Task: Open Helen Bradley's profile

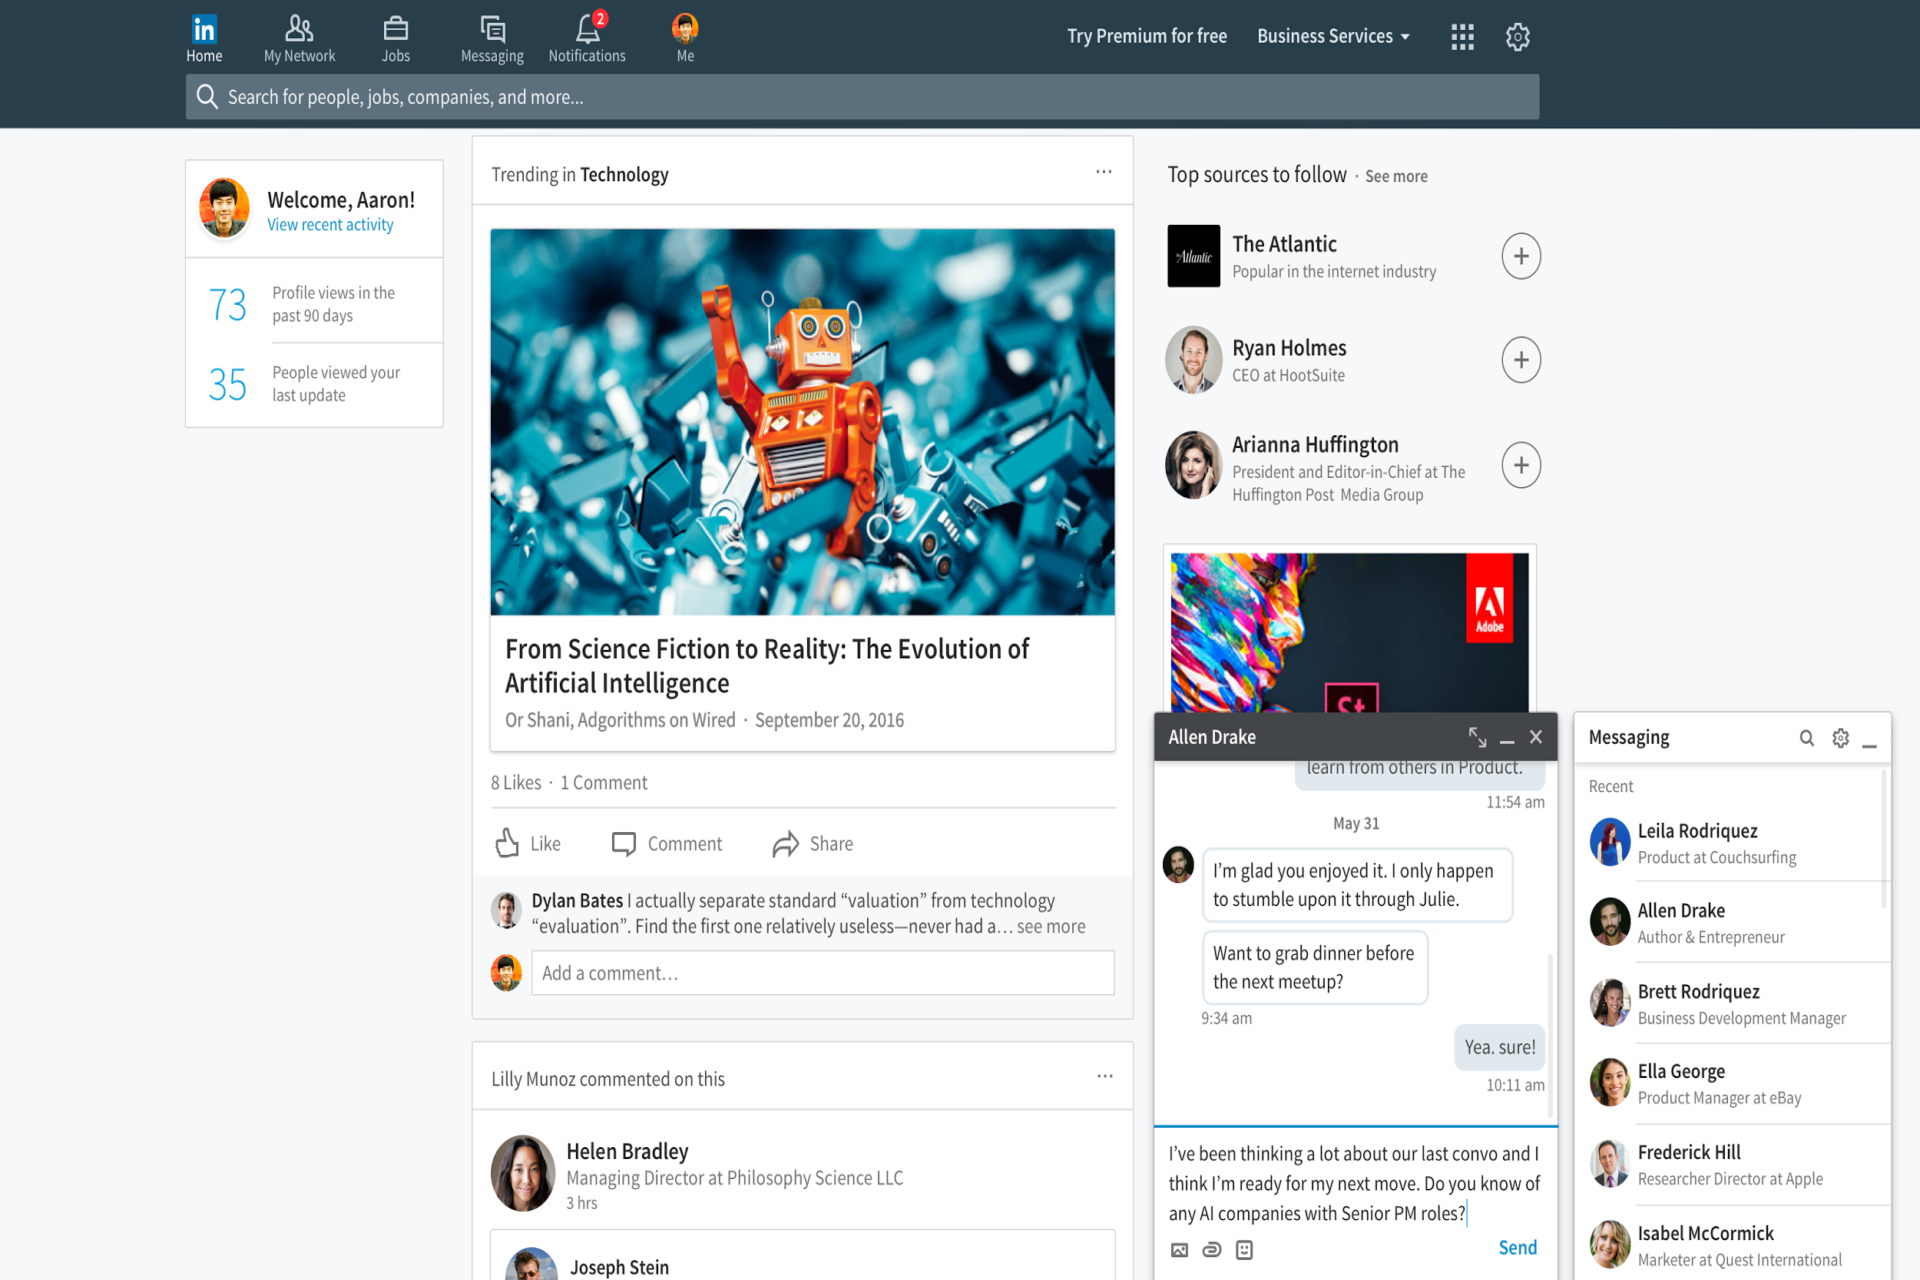Action: tap(627, 1151)
